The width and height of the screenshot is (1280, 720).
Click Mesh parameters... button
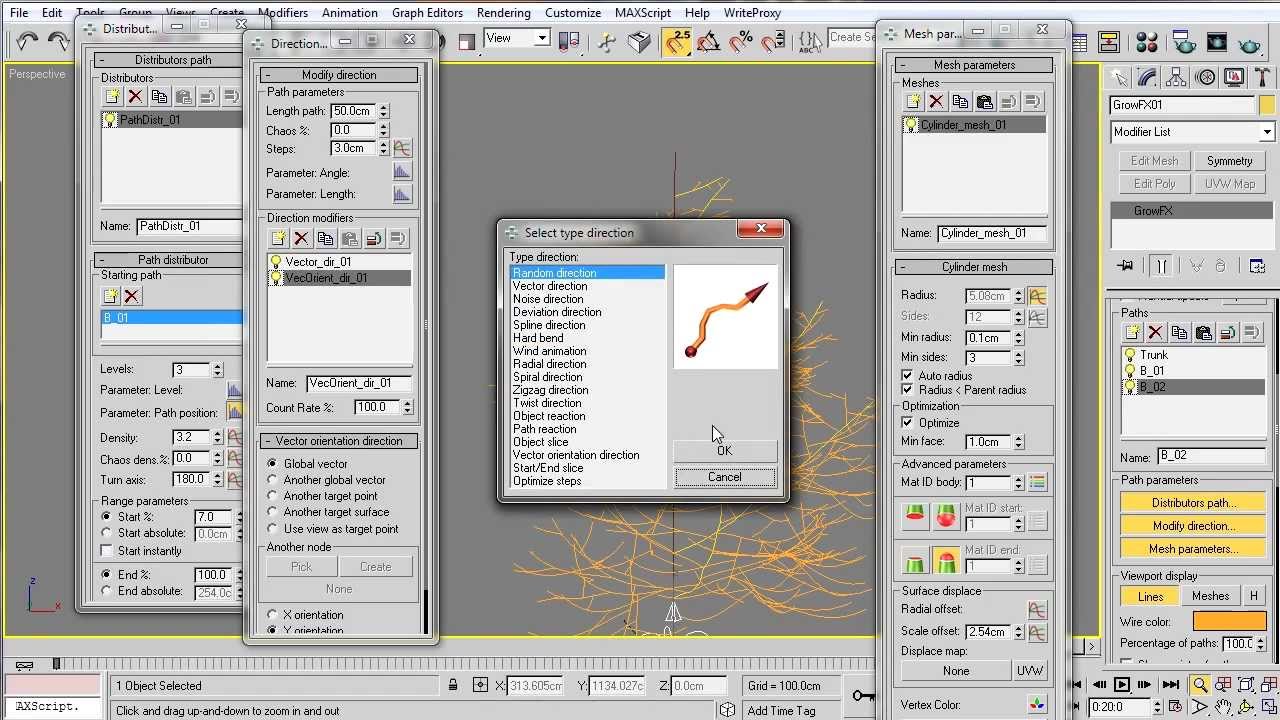pos(1193,549)
